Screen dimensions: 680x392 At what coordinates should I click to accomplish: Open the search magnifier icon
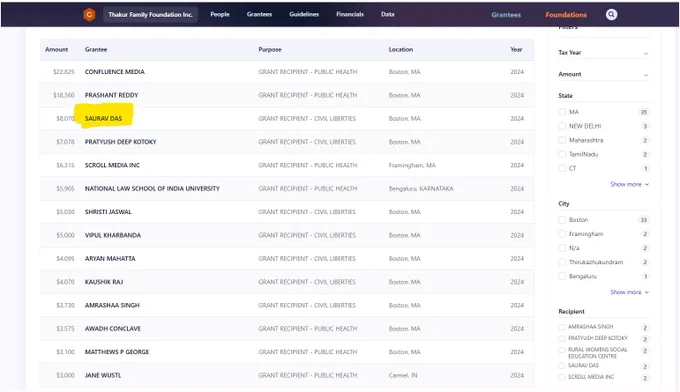tap(611, 15)
